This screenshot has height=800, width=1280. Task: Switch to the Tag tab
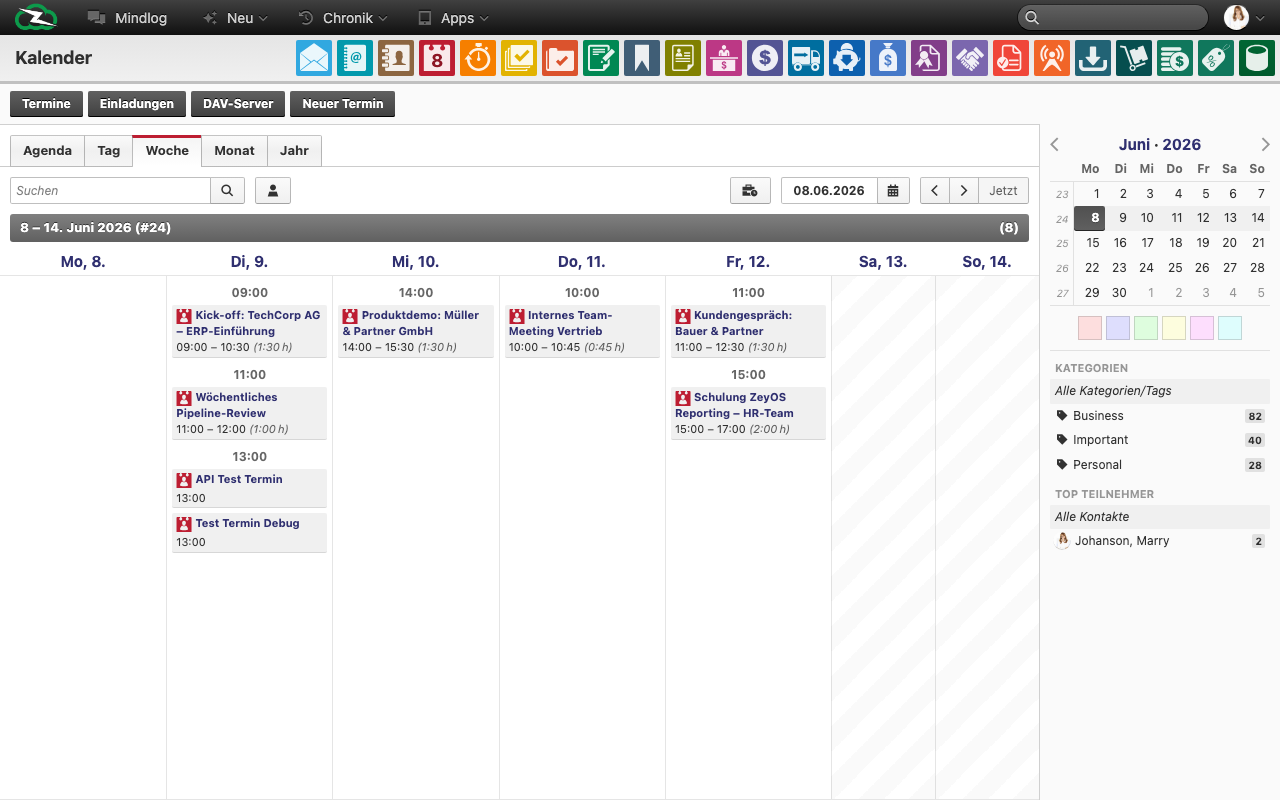click(x=109, y=150)
